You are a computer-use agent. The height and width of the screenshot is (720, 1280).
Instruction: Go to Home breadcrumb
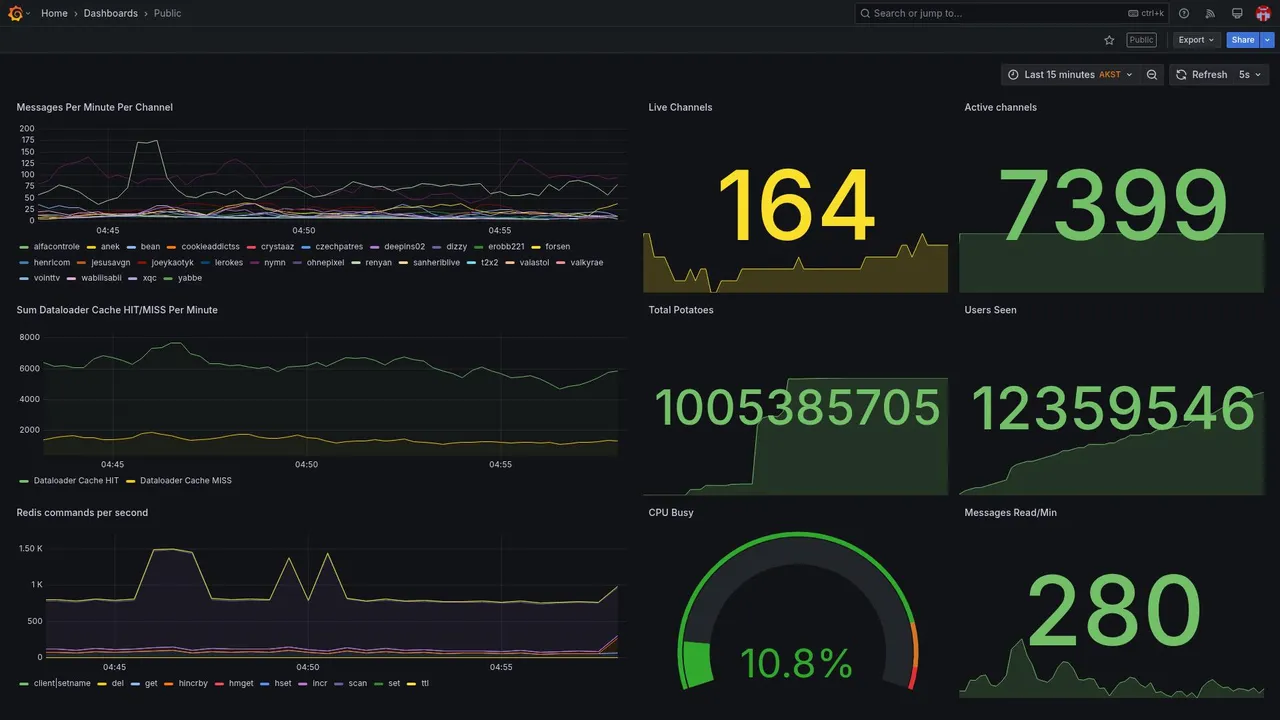coord(54,13)
